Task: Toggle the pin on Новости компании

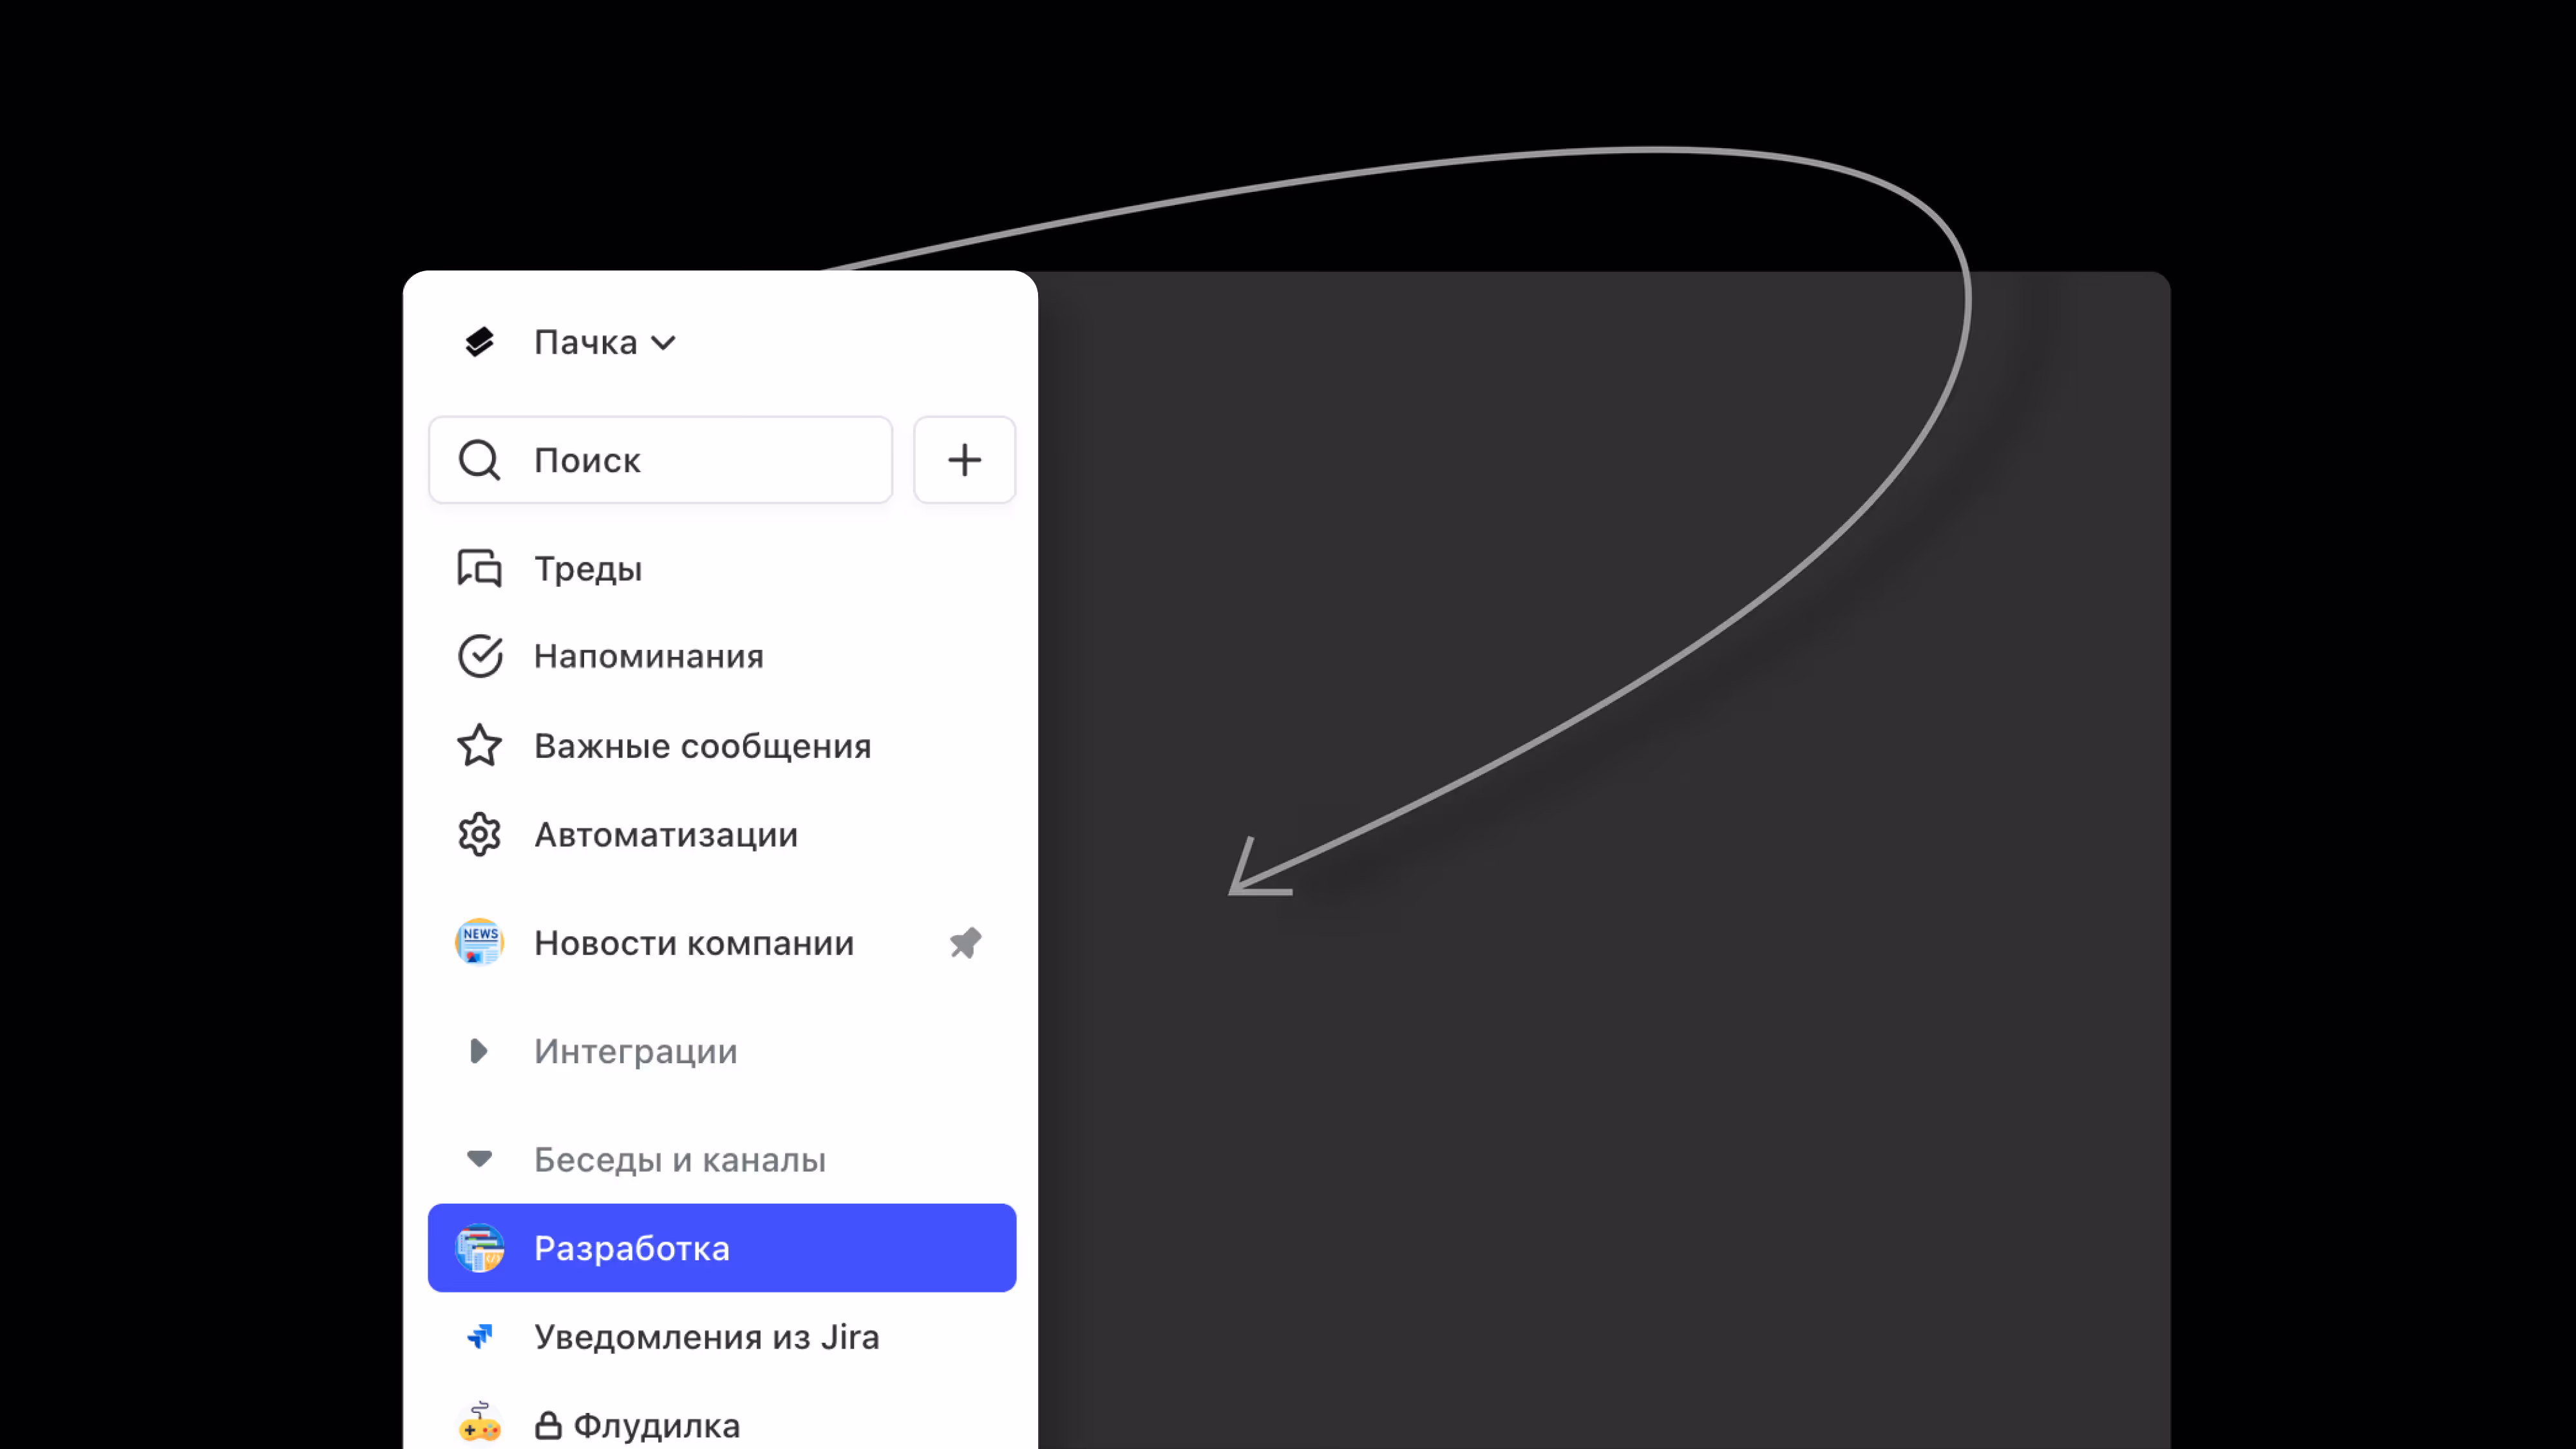Action: click(965, 942)
